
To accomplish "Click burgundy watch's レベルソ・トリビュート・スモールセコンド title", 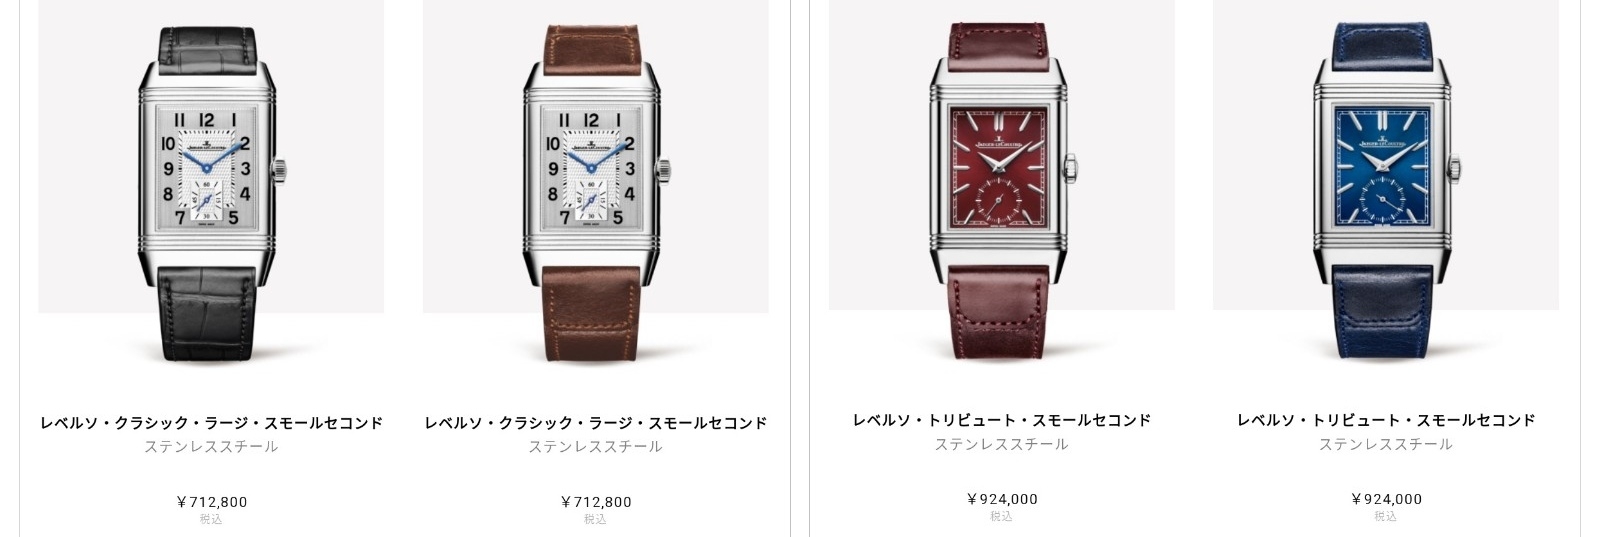I will click(1002, 420).
